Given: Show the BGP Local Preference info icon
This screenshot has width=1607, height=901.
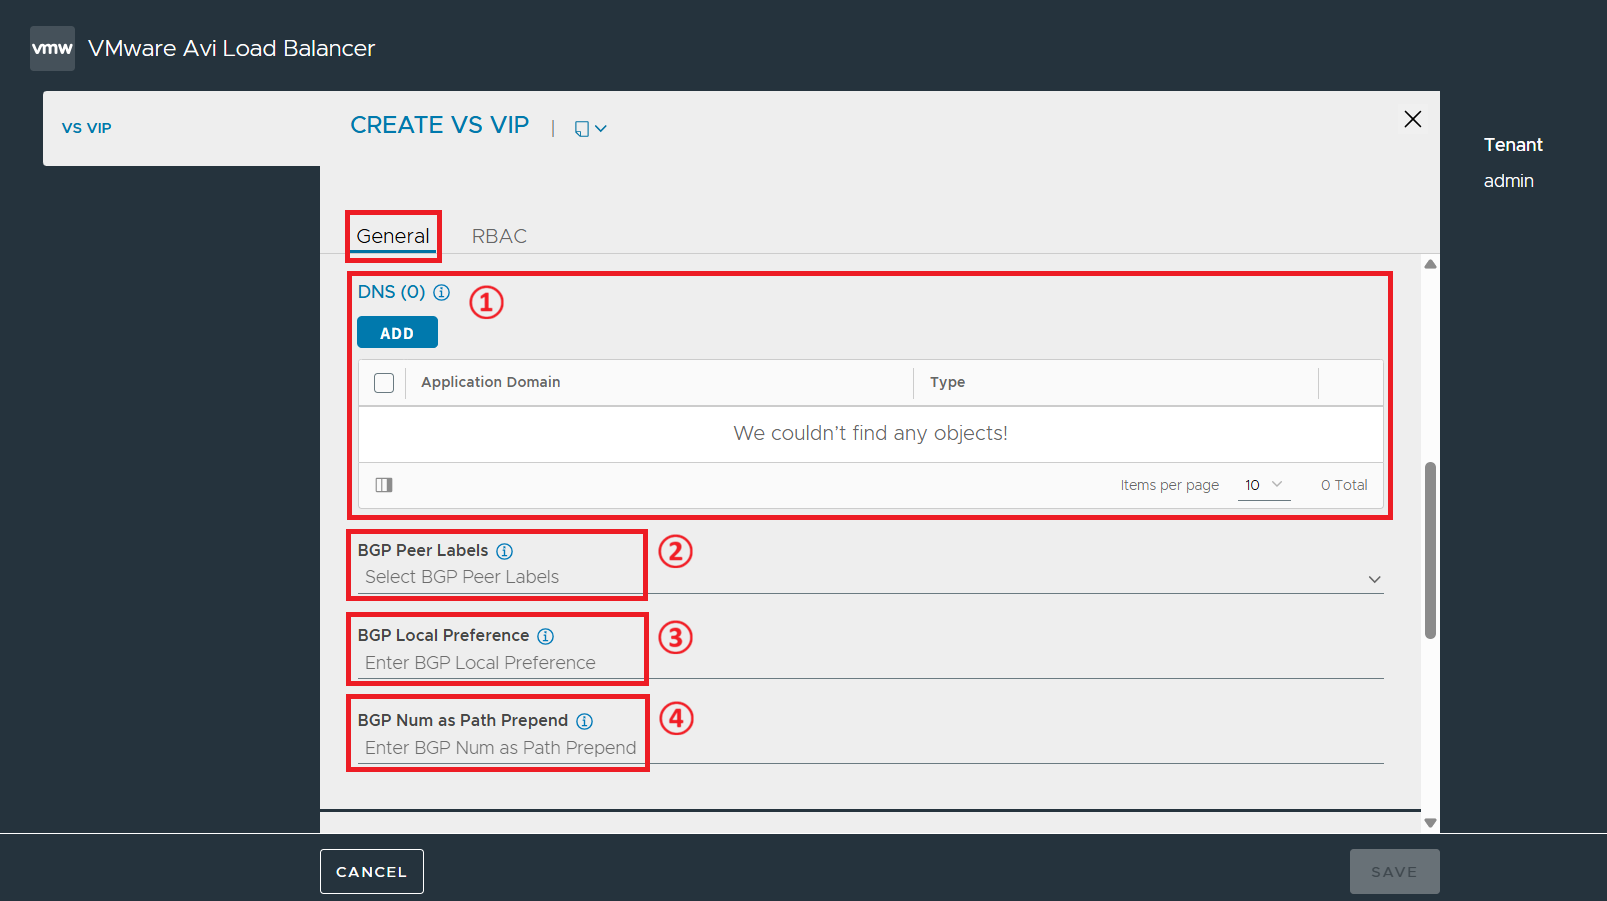Looking at the screenshot, I should tap(545, 636).
